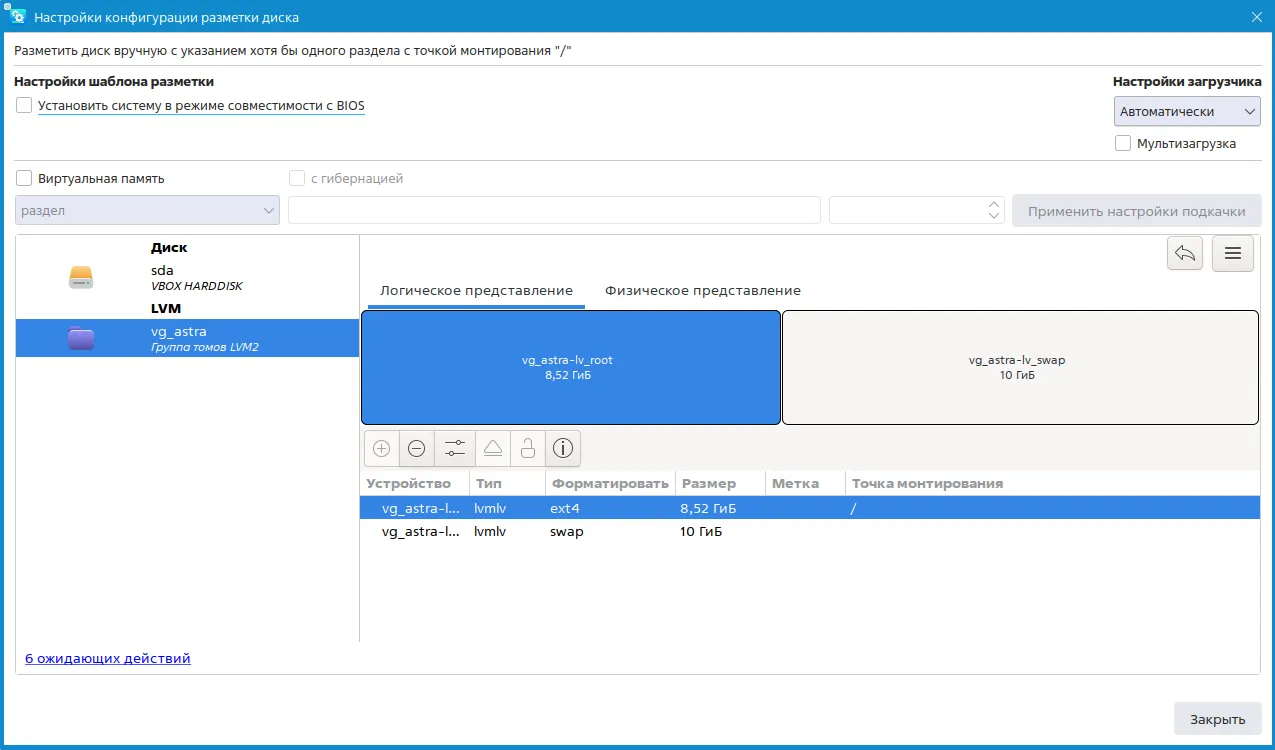This screenshot has height=750, width=1275.
Task: Click the app icon in the title bar
Action: [x=17, y=17]
